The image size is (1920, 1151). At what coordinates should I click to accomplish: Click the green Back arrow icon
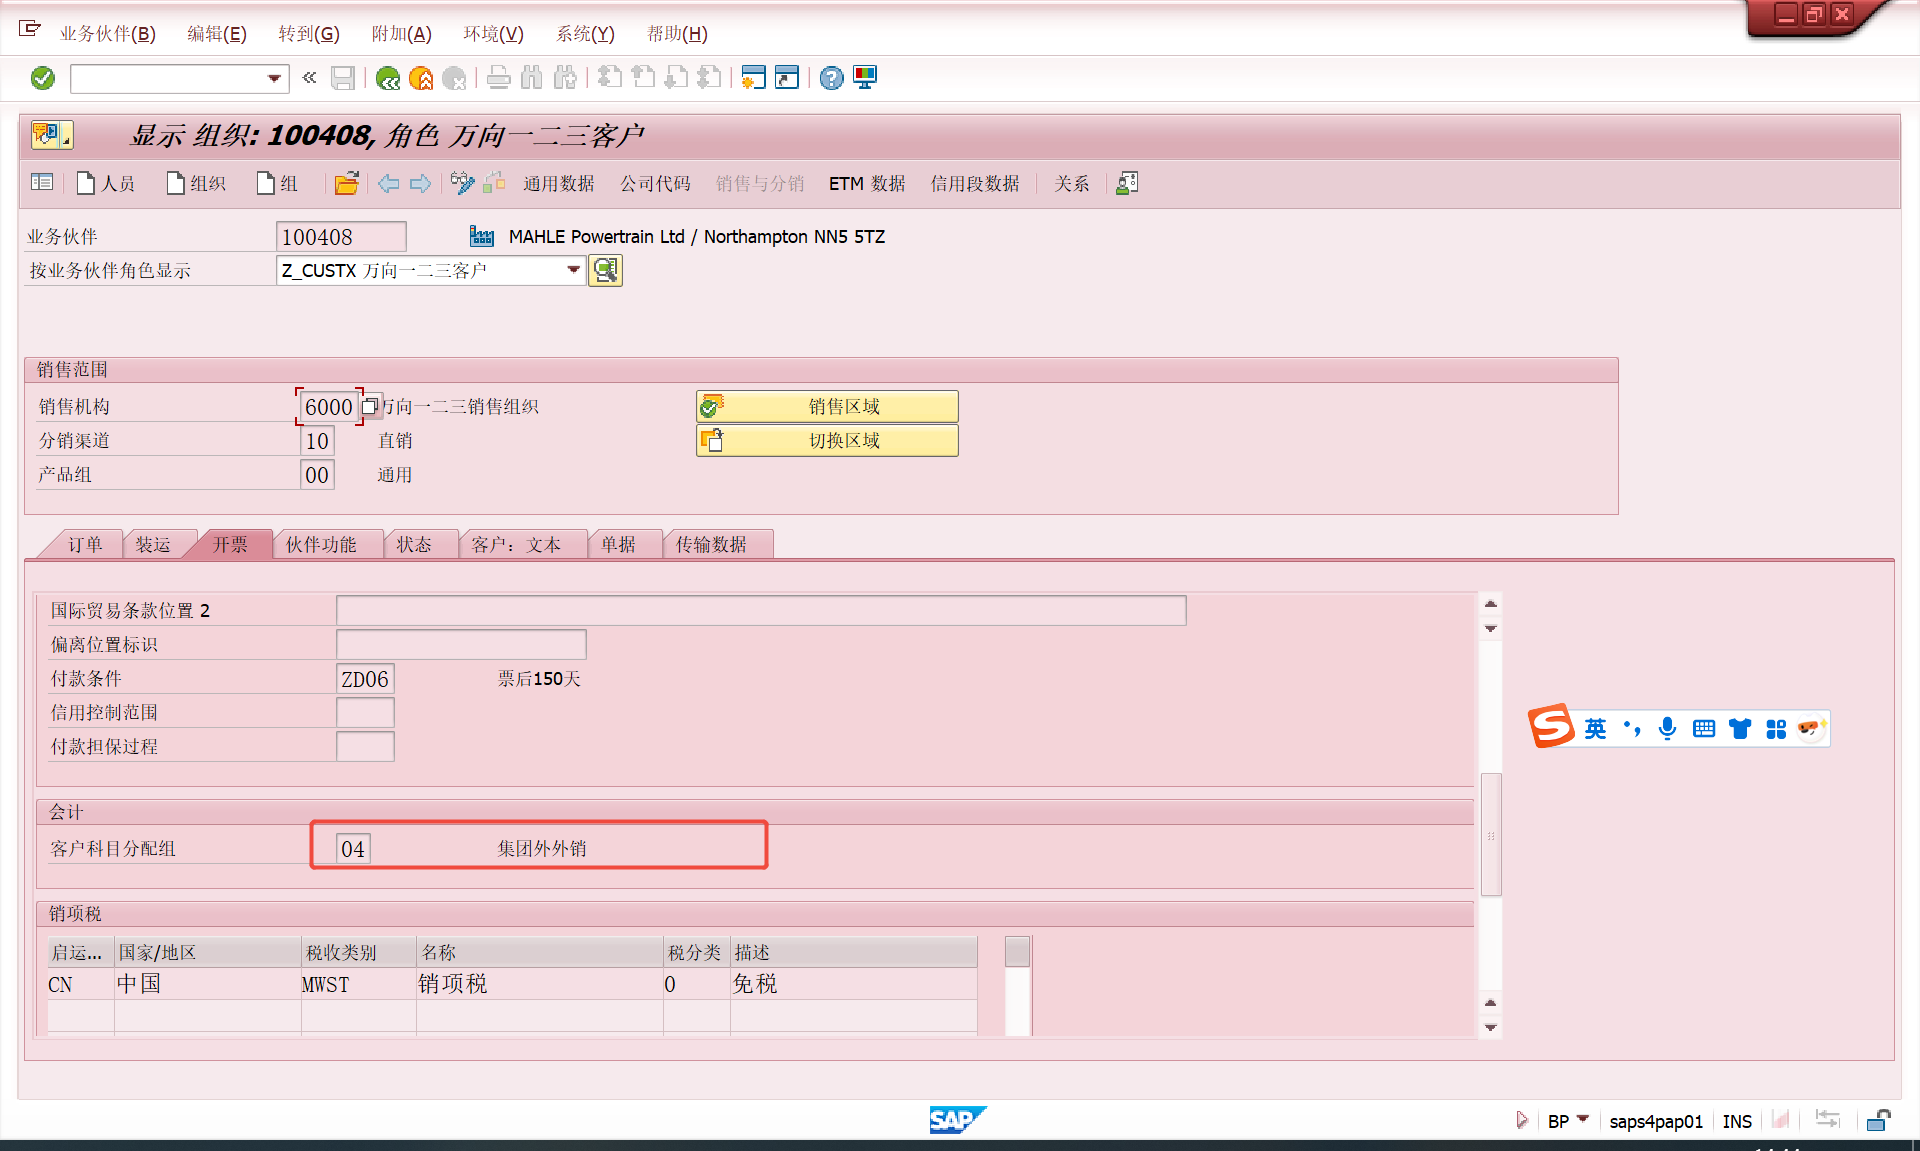pyautogui.click(x=388, y=78)
